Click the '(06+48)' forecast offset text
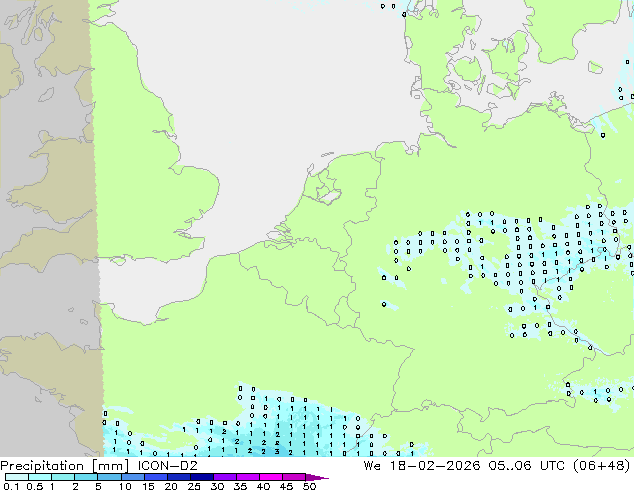Screen dimensions: 634x490 [x=602, y=466]
